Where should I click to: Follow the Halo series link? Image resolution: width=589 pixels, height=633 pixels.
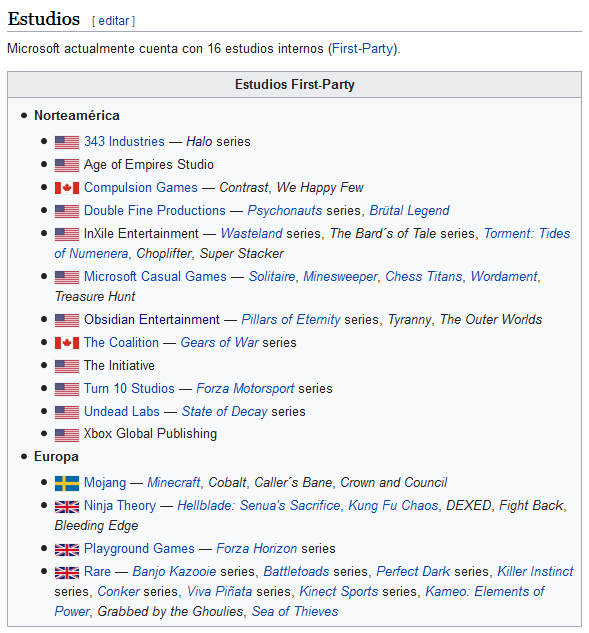[199, 141]
